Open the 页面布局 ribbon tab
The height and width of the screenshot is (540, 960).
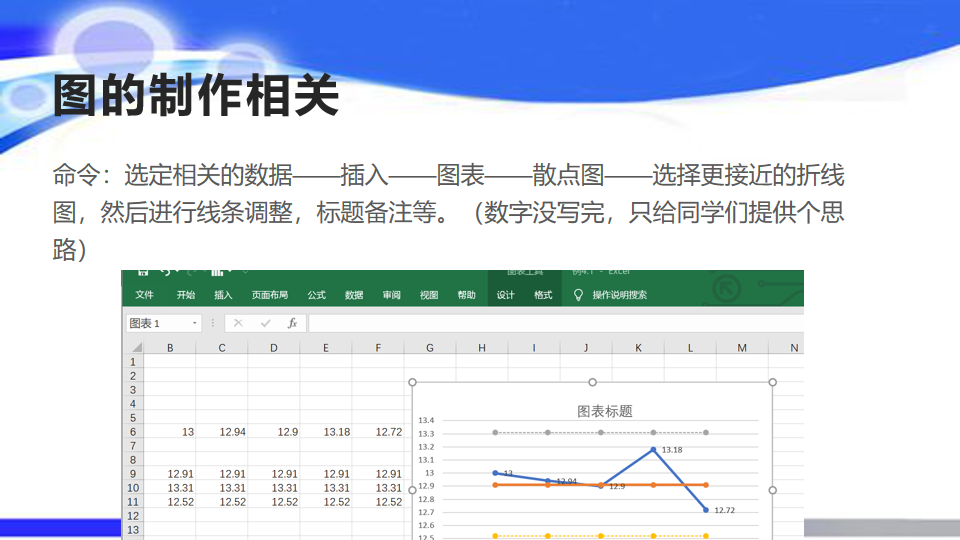[x=269, y=295]
